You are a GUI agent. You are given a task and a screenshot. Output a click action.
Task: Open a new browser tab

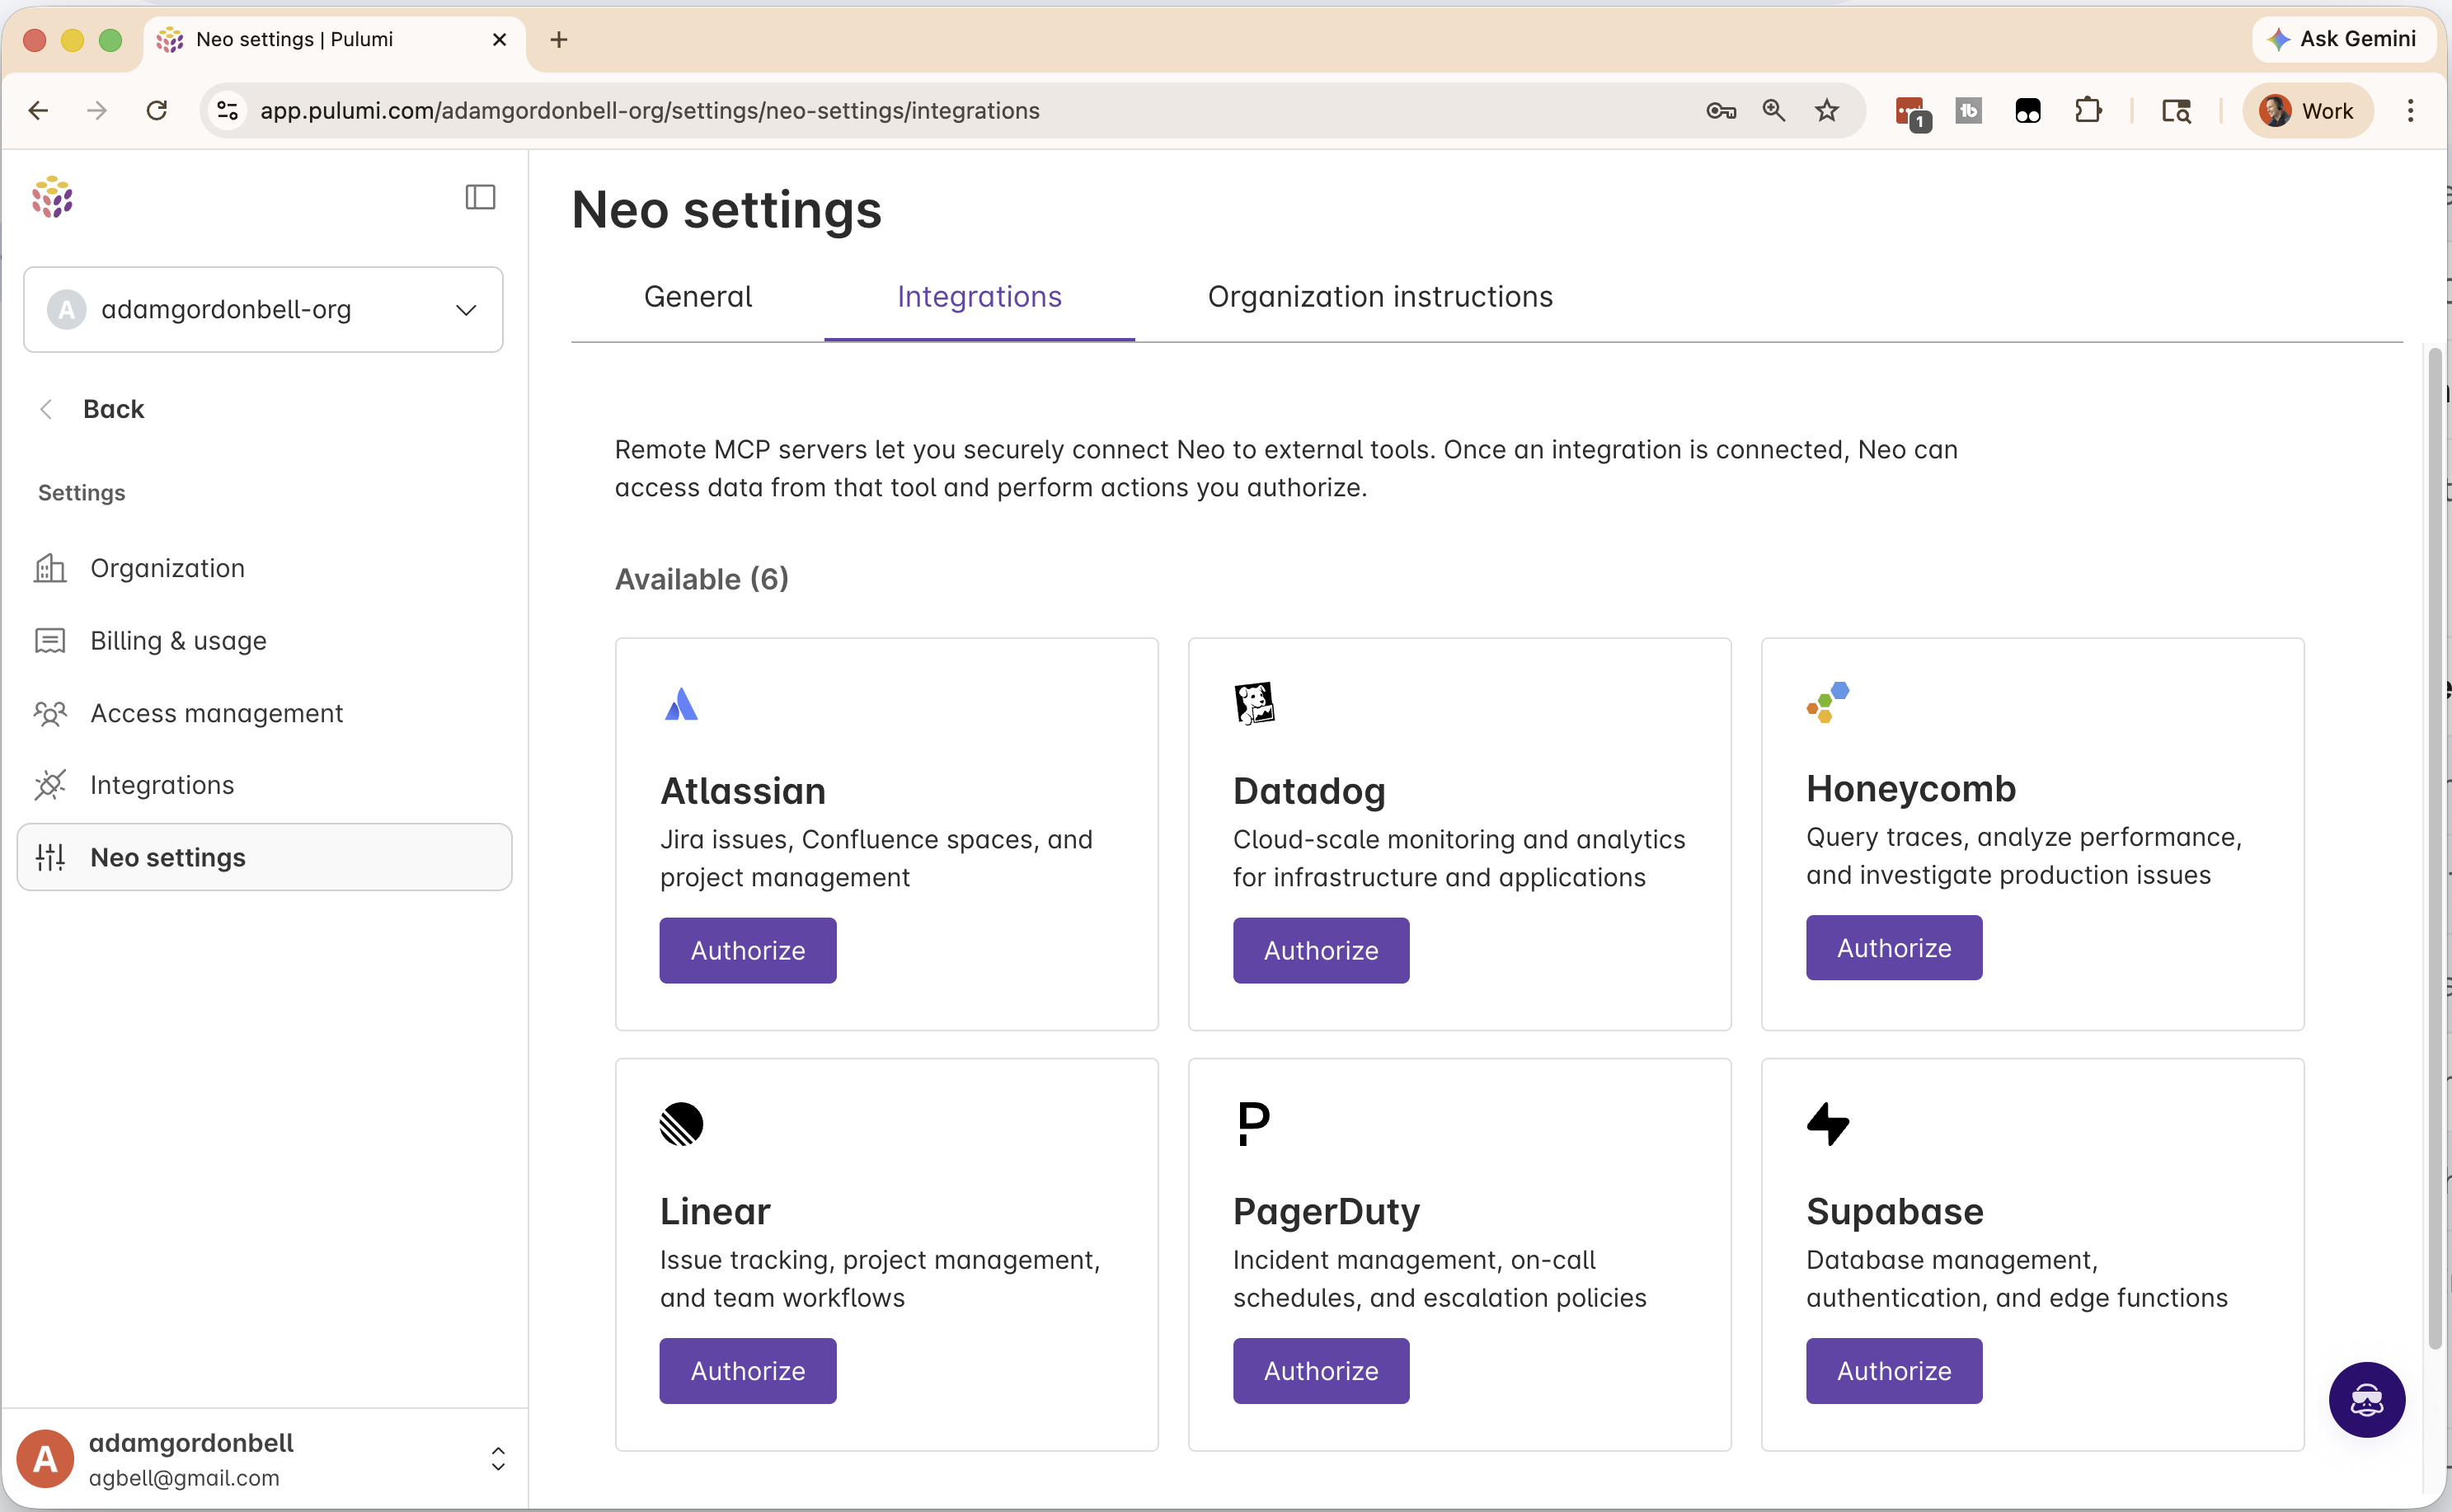click(x=559, y=39)
